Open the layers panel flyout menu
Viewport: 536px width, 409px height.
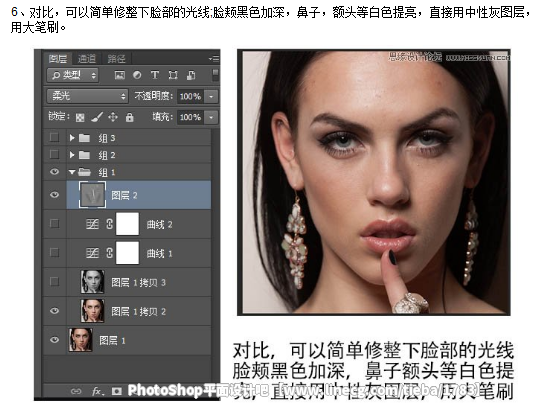pos(214,59)
